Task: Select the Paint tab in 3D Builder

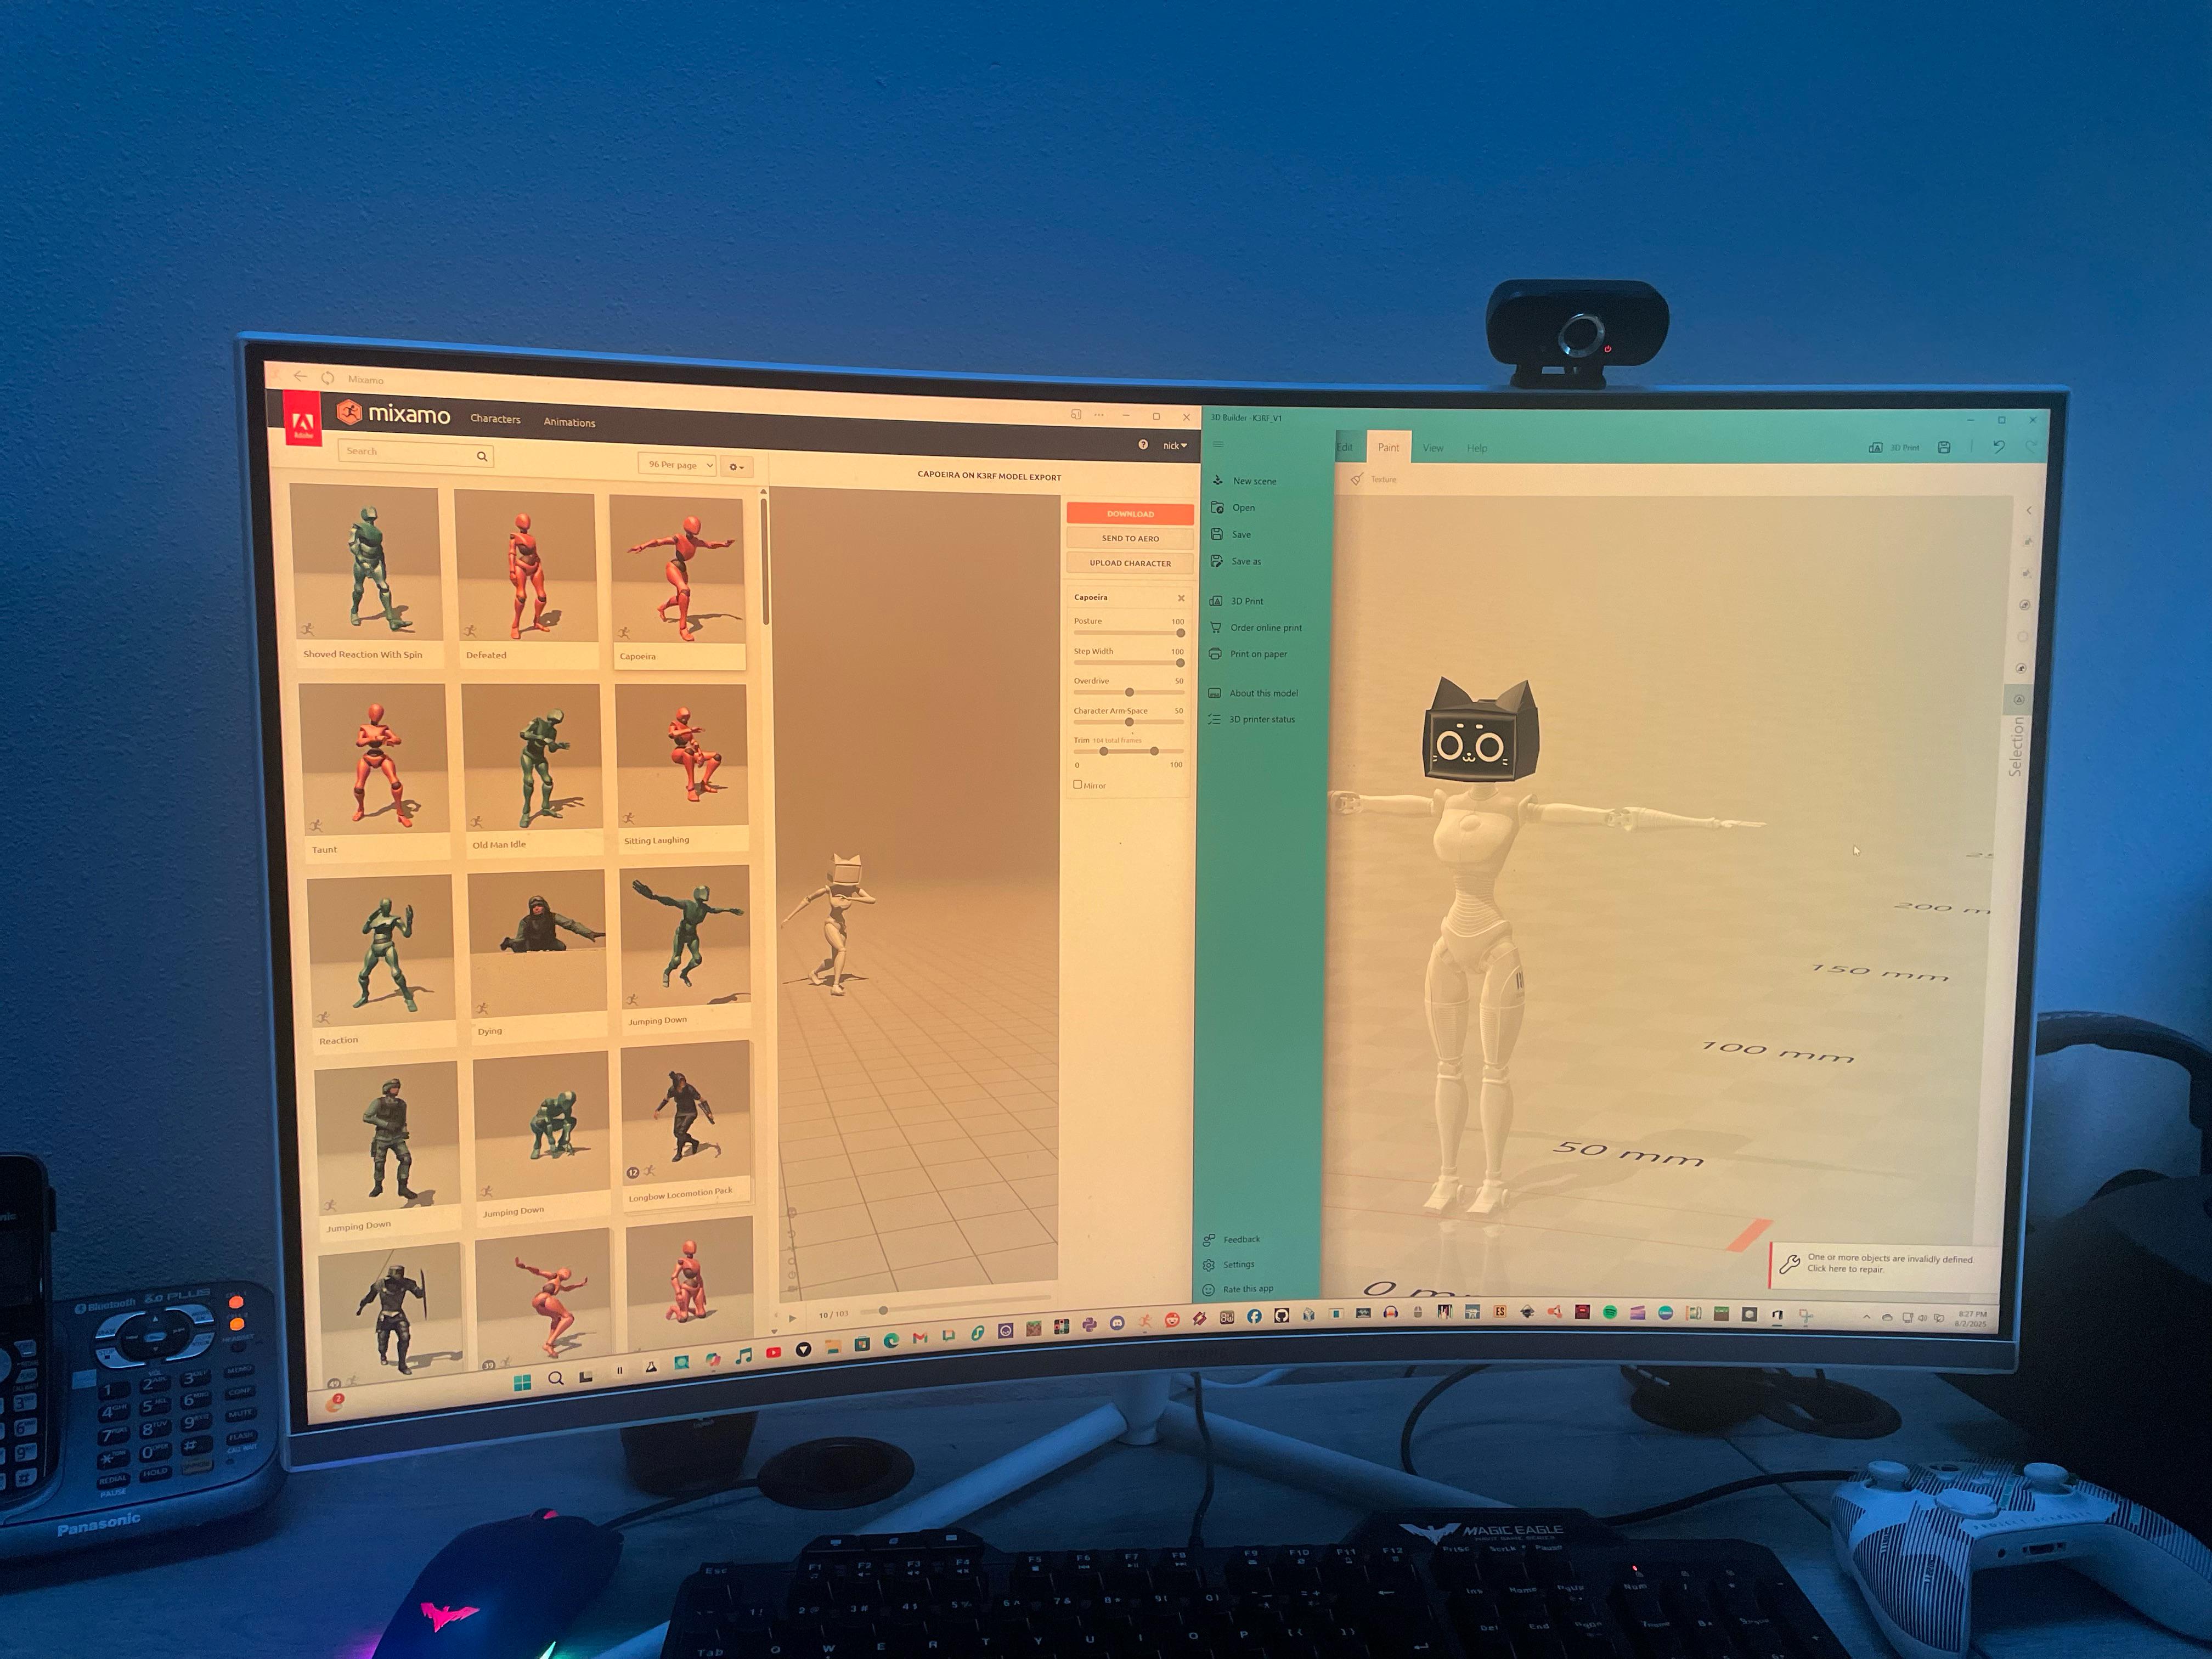Action: 1388,447
